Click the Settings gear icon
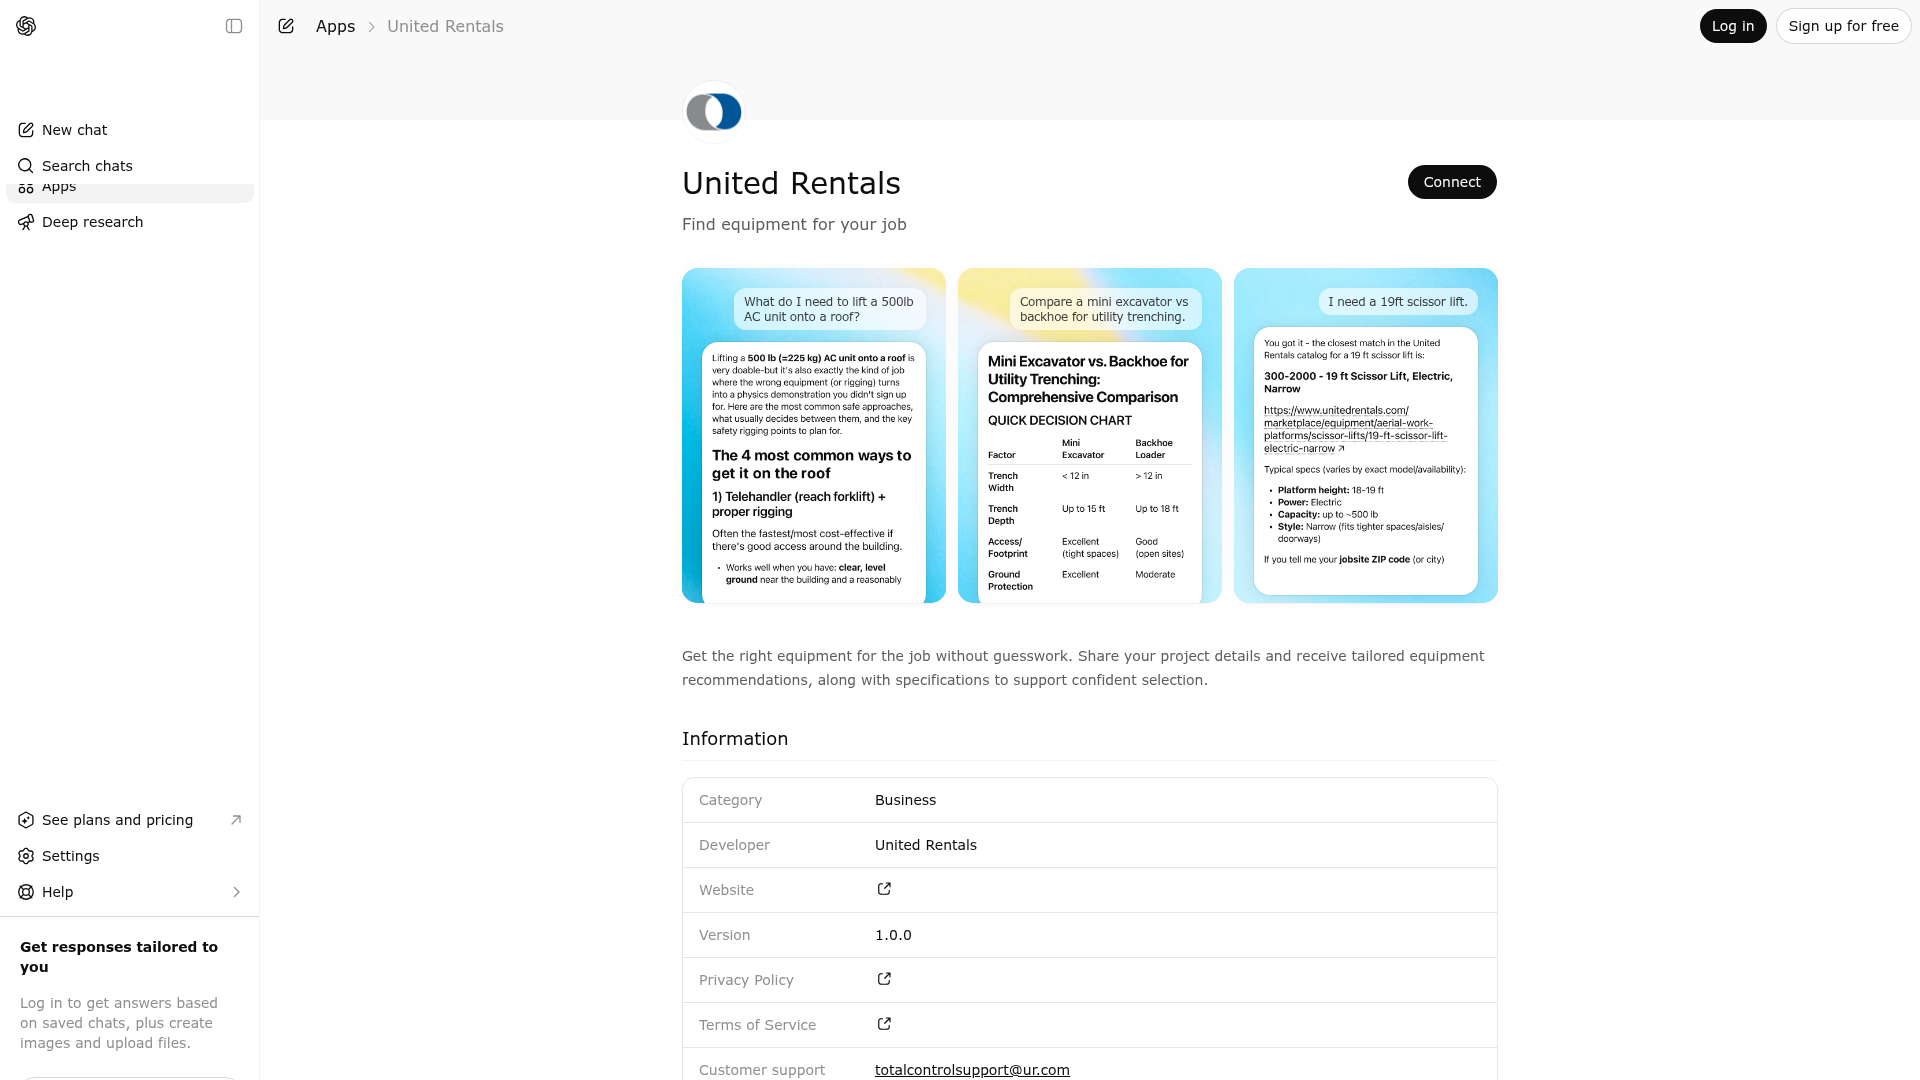Image resolution: width=1920 pixels, height=1080 pixels. 26,856
